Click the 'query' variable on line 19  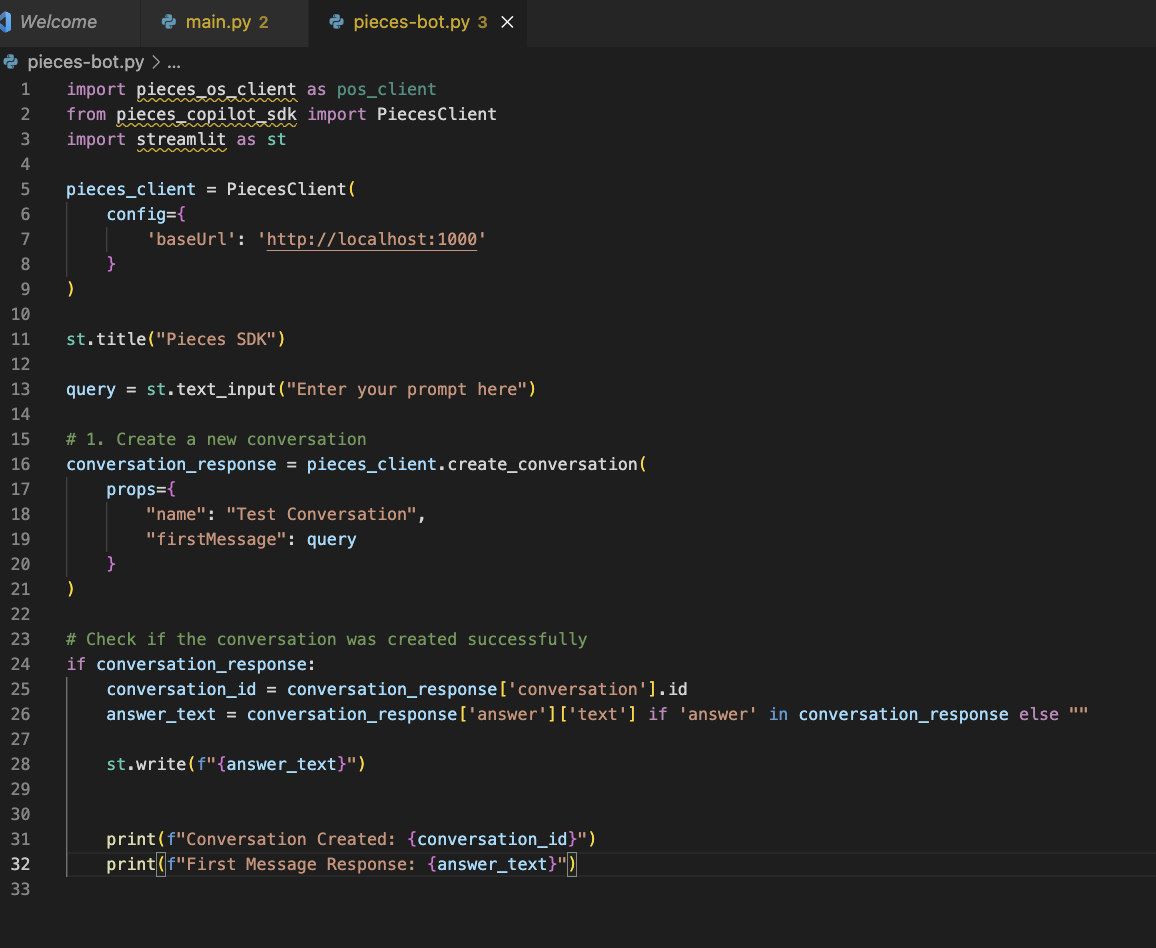332,540
